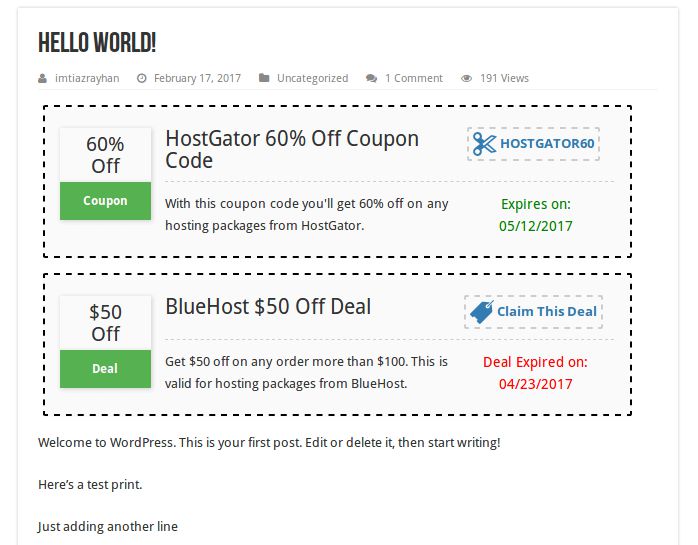Screen dimensions: 698x545
Task: Click the author user icon
Action: pos(42,78)
